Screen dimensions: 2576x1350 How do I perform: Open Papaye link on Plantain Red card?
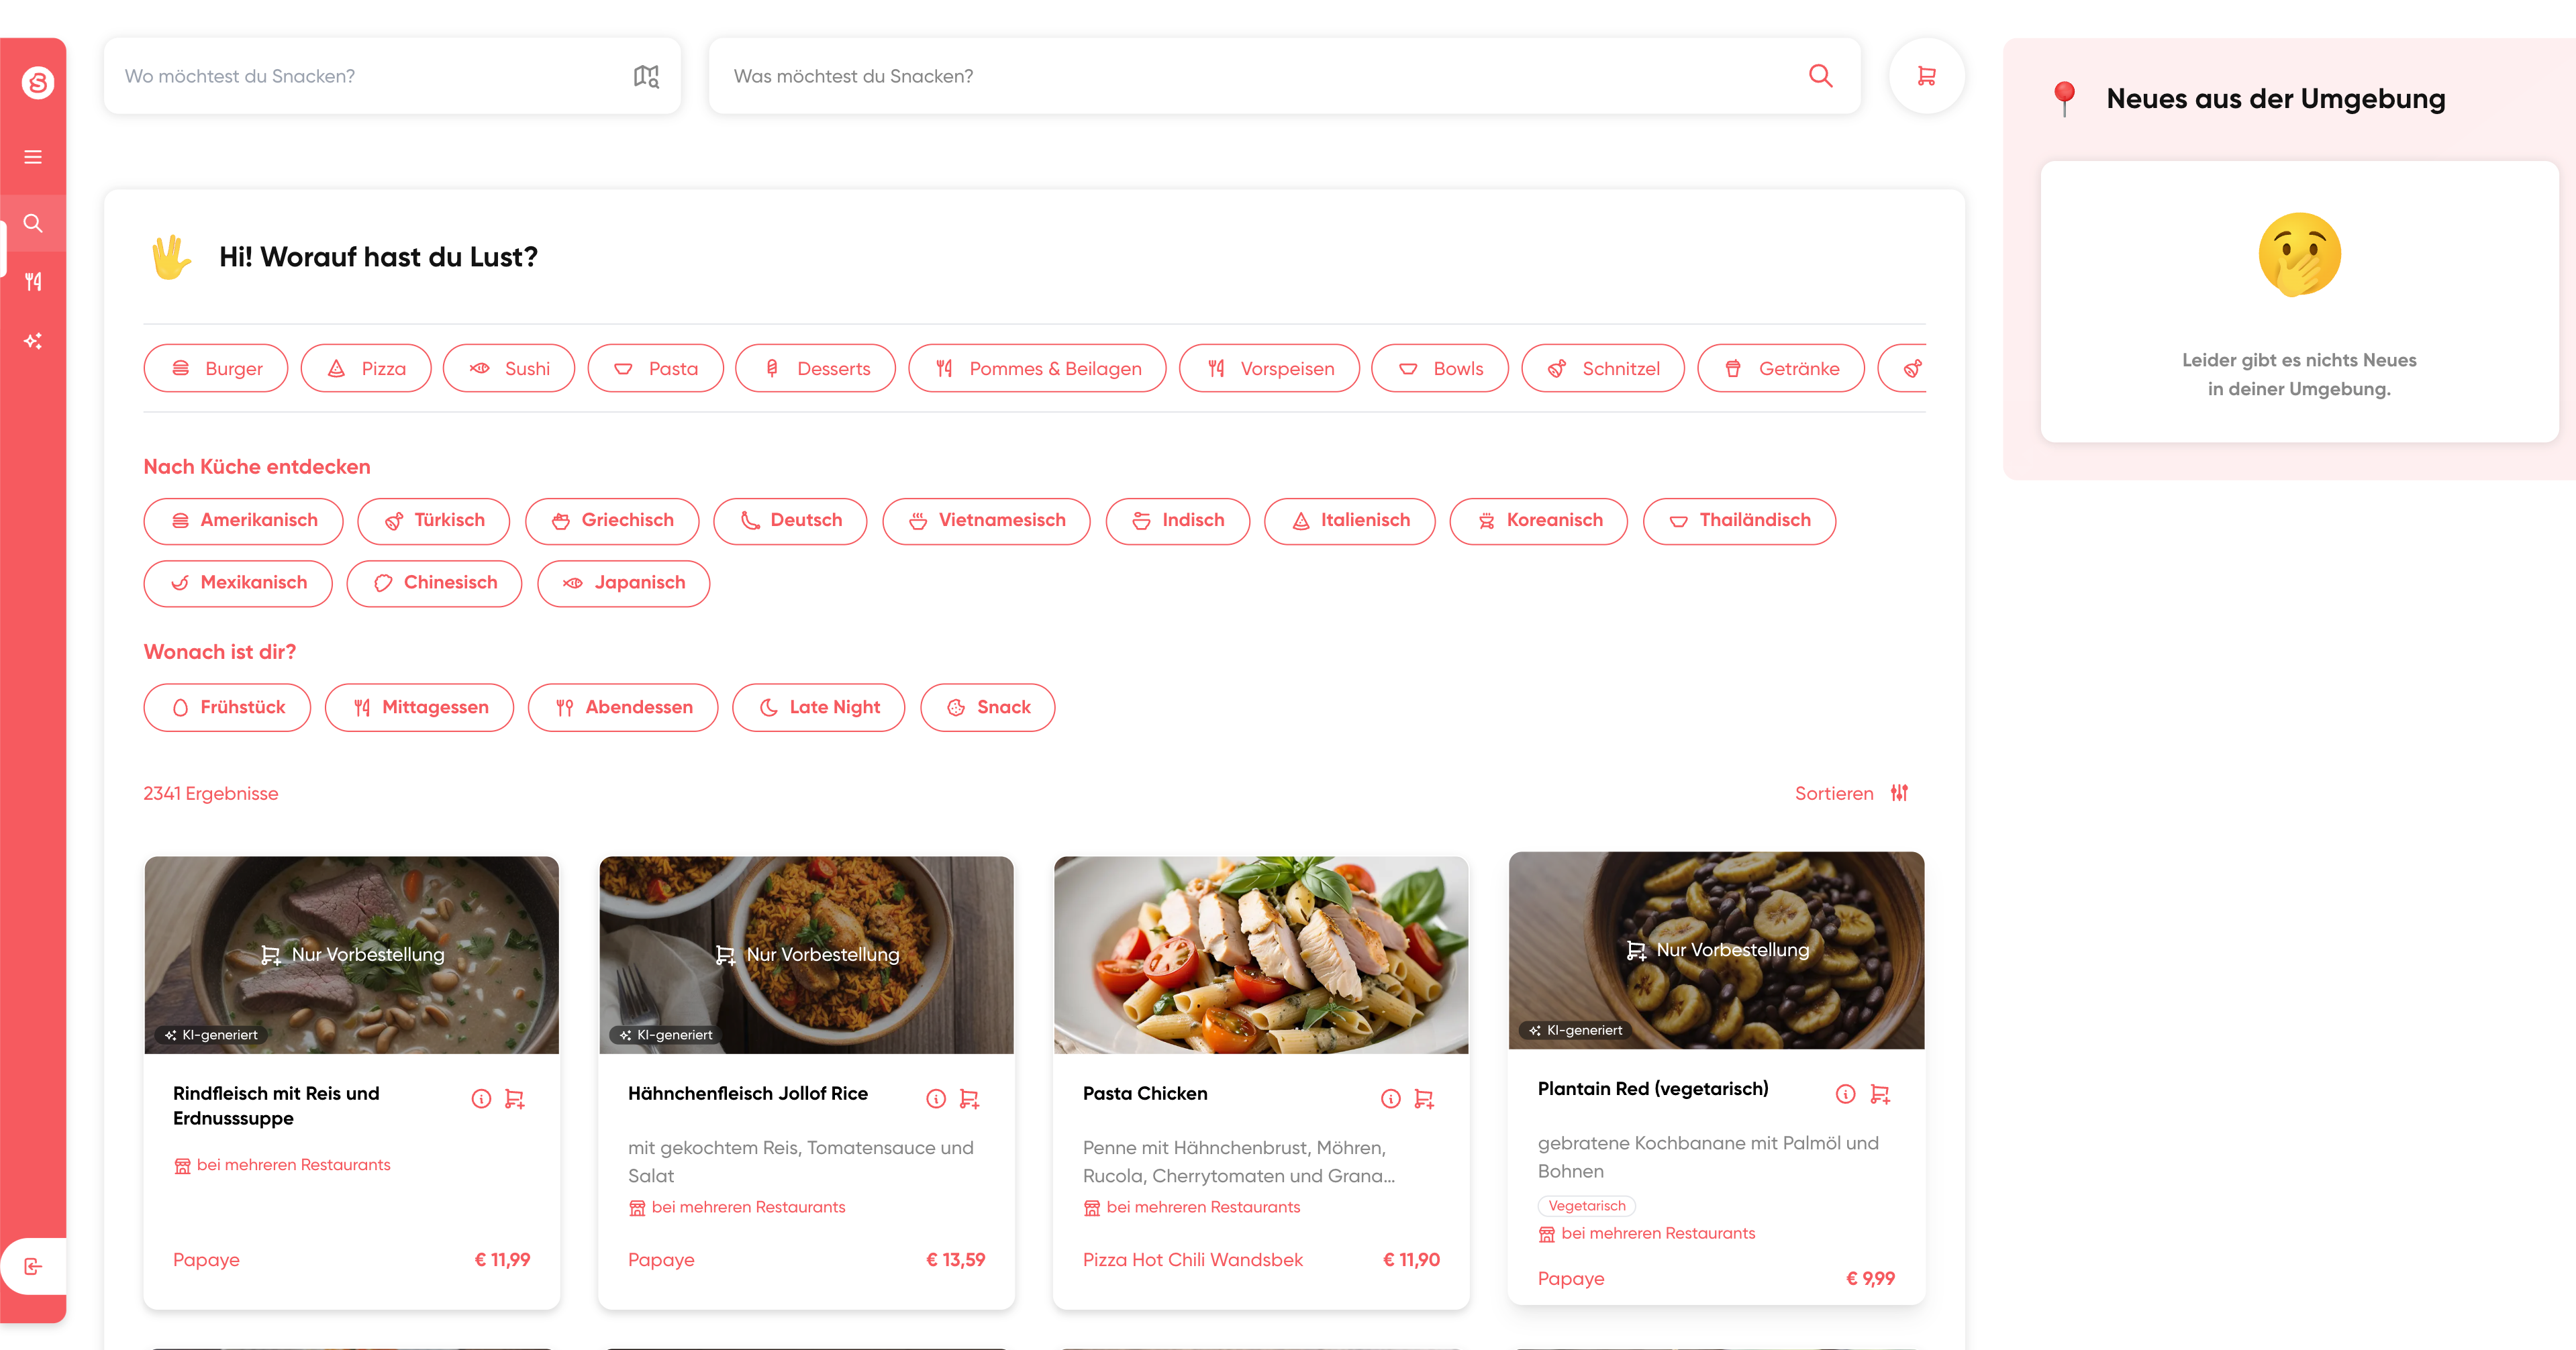pos(1571,1279)
